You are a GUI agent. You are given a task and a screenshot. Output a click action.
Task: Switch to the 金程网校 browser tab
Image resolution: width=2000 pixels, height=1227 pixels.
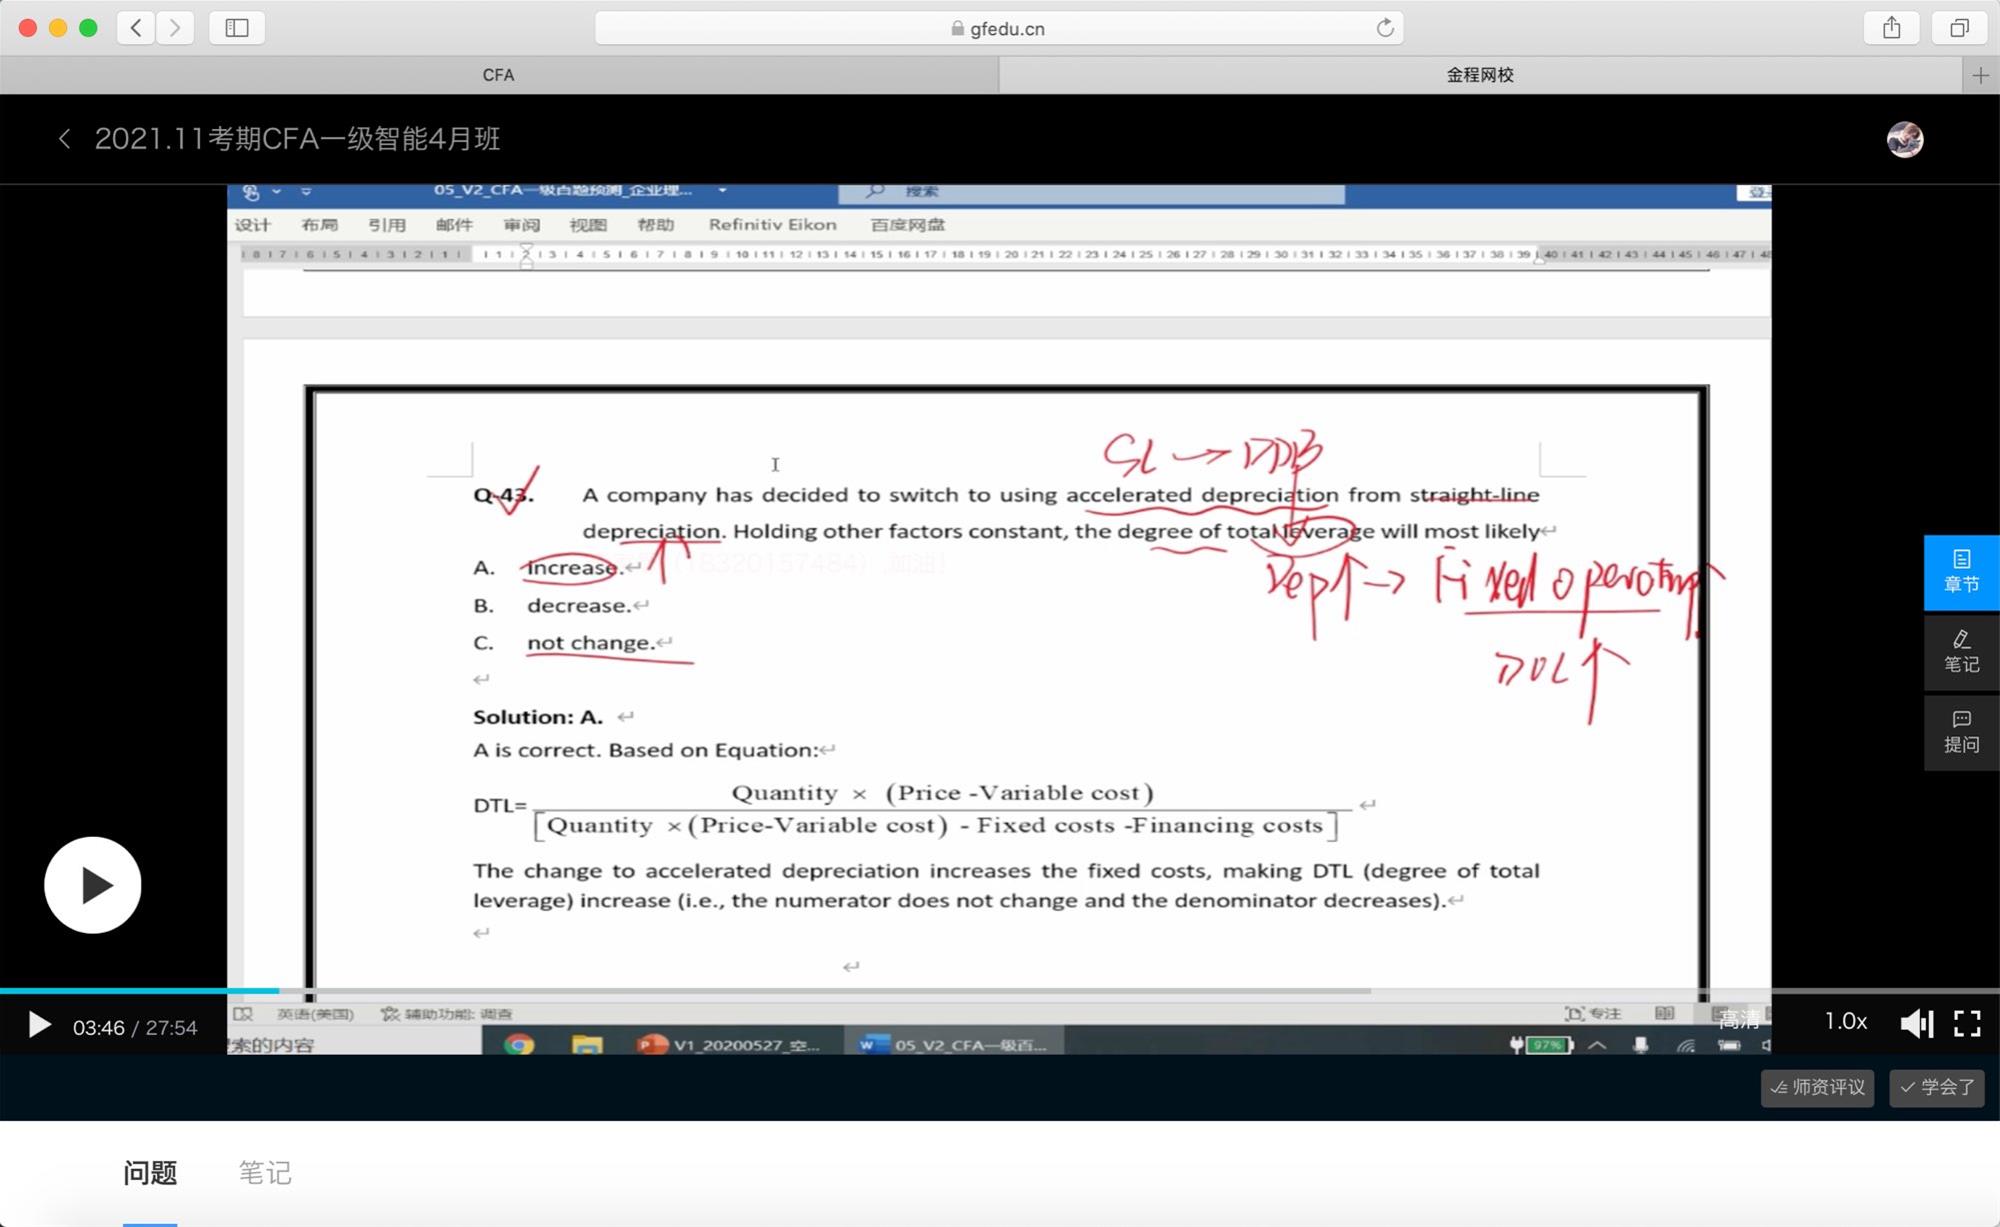(x=1480, y=75)
